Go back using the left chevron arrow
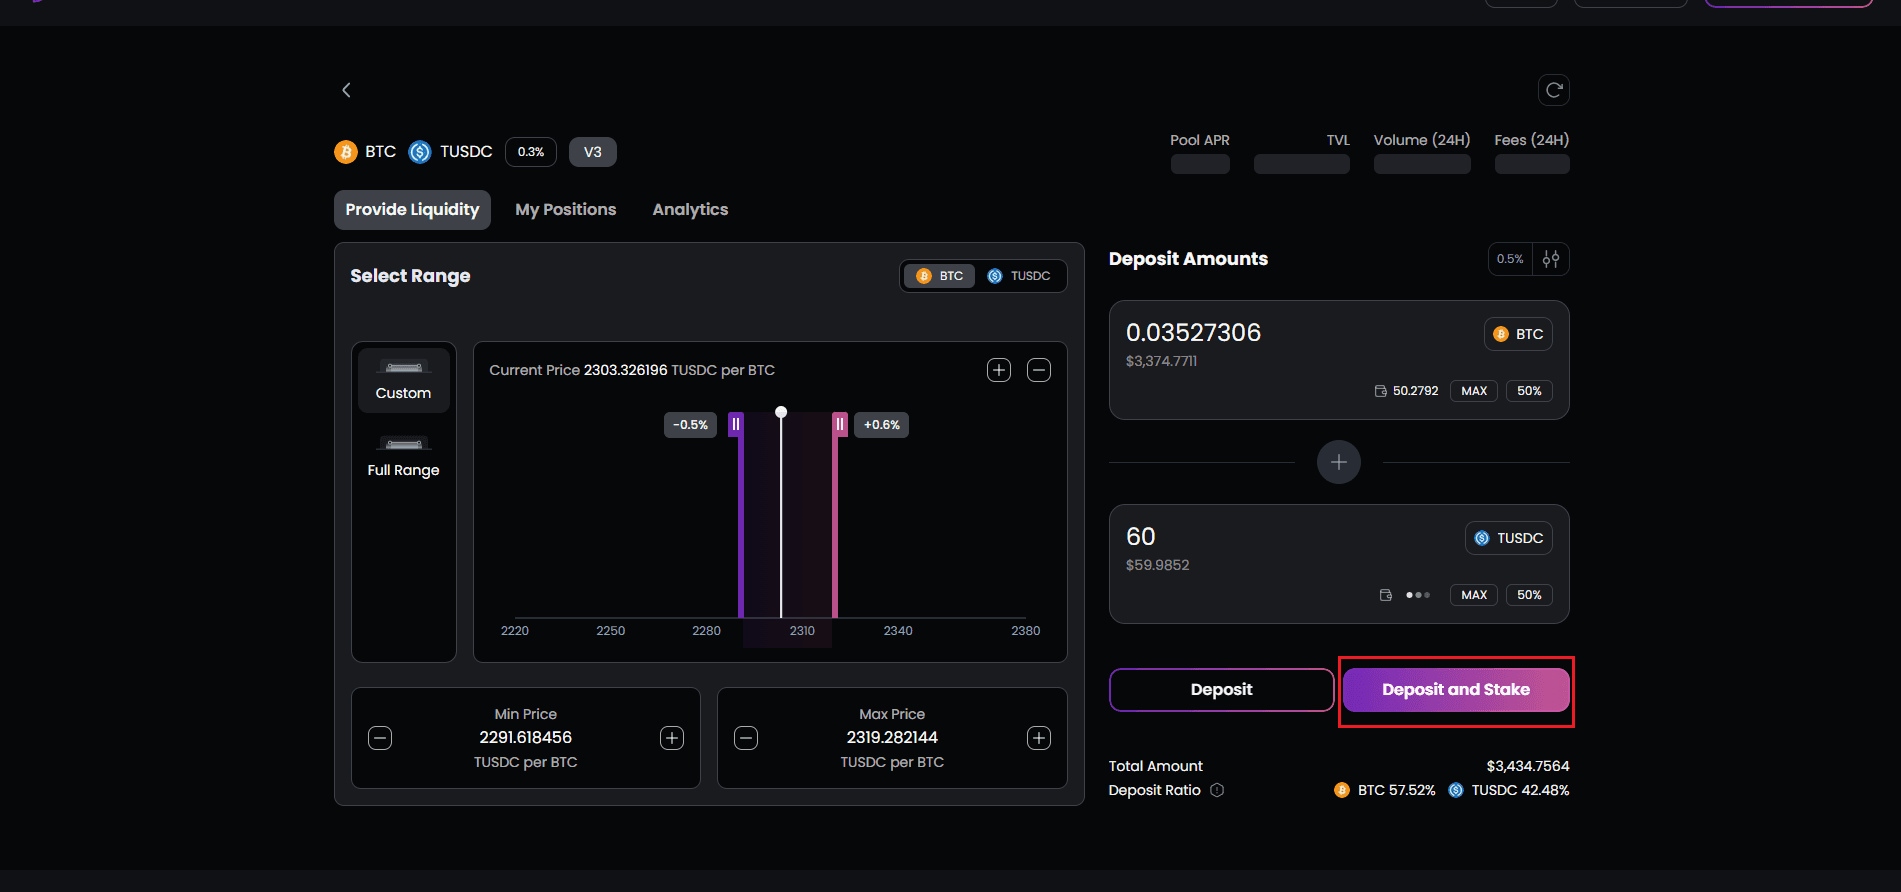 346,90
